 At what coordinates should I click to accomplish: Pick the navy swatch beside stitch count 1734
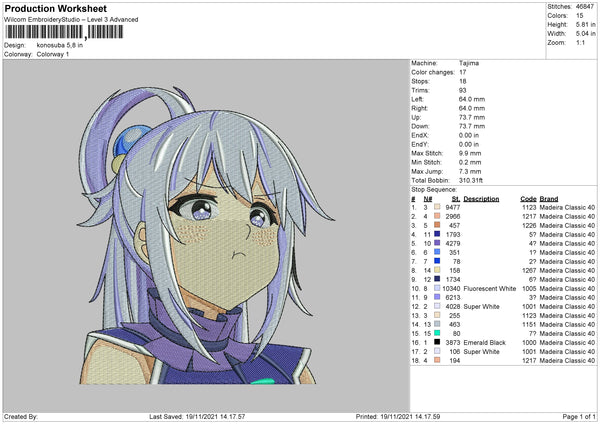tap(437, 279)
